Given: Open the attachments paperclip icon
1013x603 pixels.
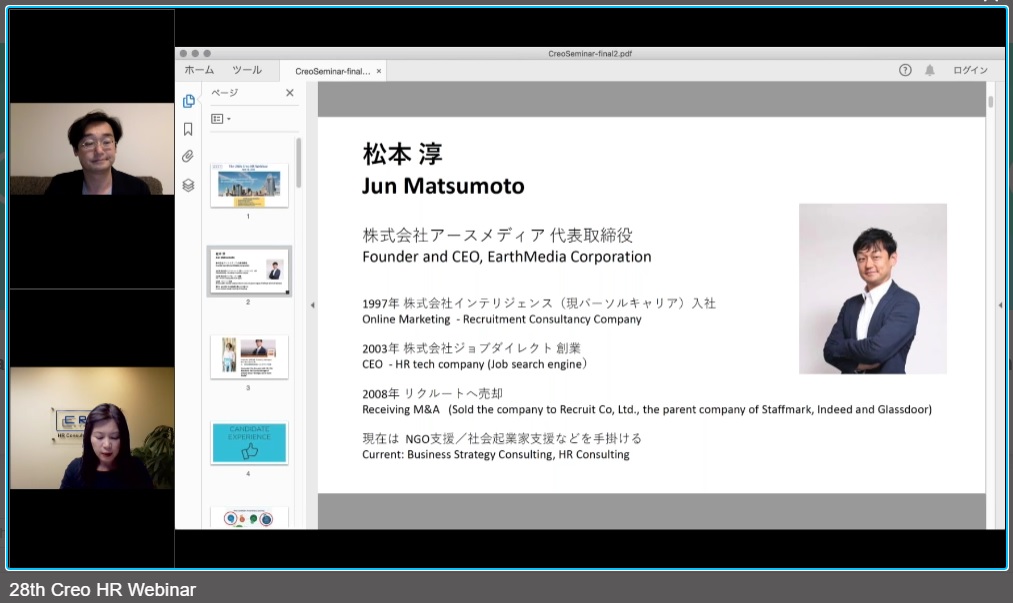Looking at the screenshot, I should coord(188,156).
